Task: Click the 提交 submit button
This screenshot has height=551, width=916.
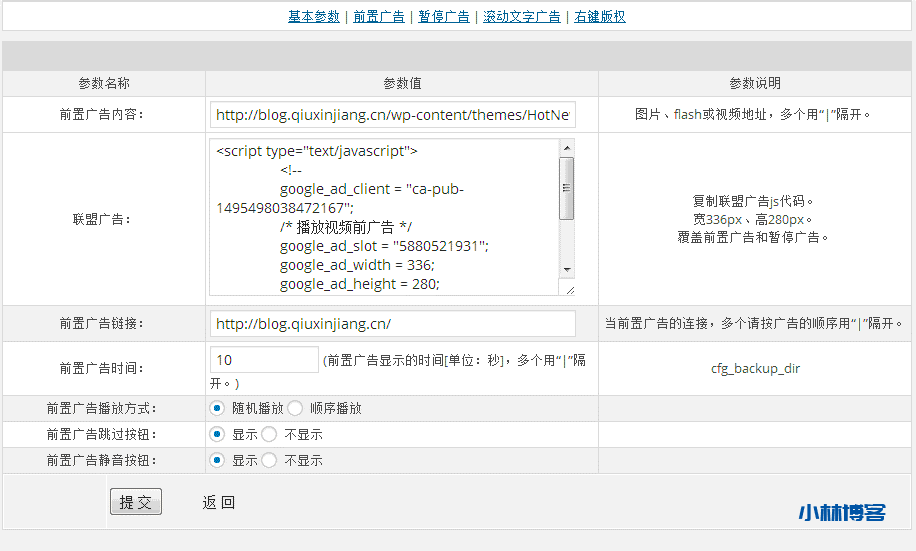Action: 136,502
